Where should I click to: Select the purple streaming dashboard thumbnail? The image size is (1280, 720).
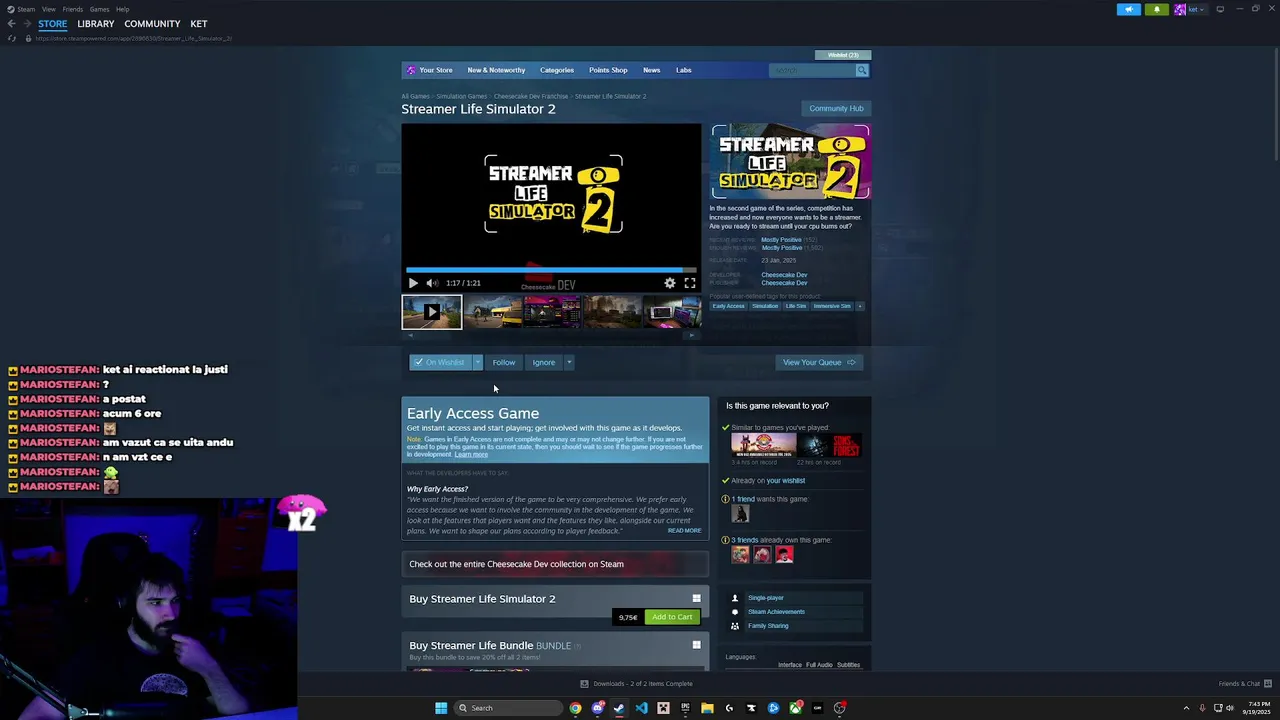(552, 312)
